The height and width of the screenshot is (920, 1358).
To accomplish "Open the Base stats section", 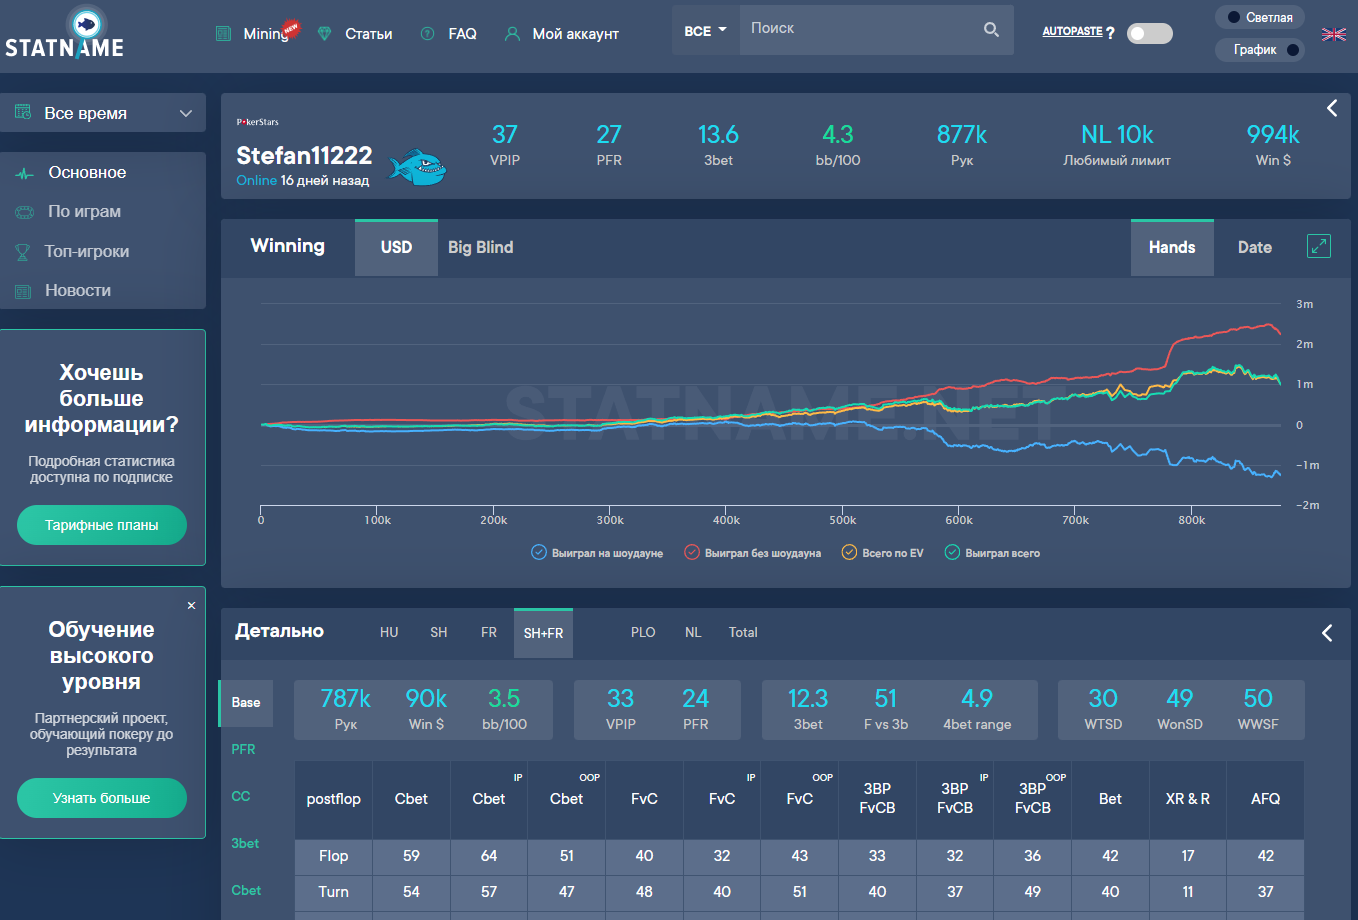I will [x=246, y=702].
